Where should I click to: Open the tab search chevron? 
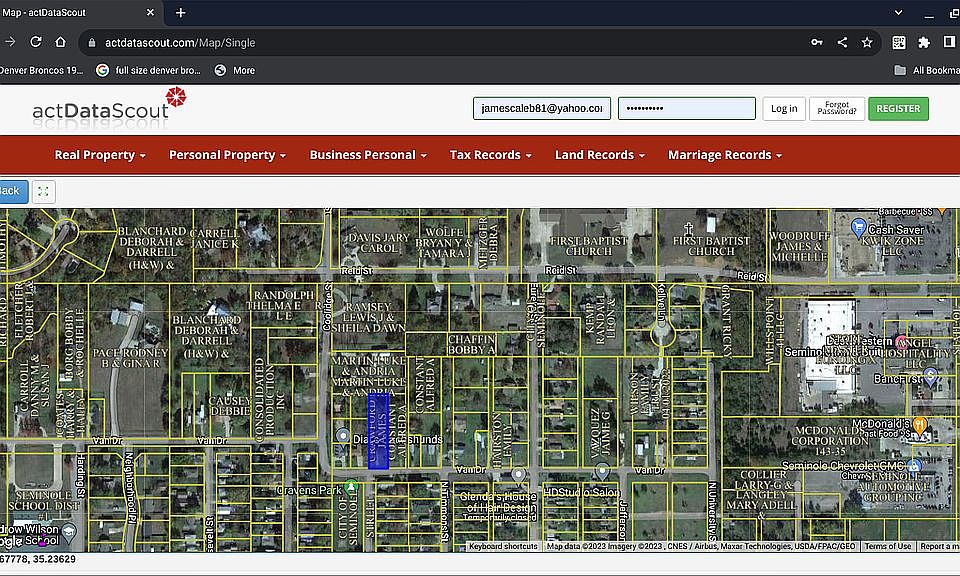tap(898, 12)
